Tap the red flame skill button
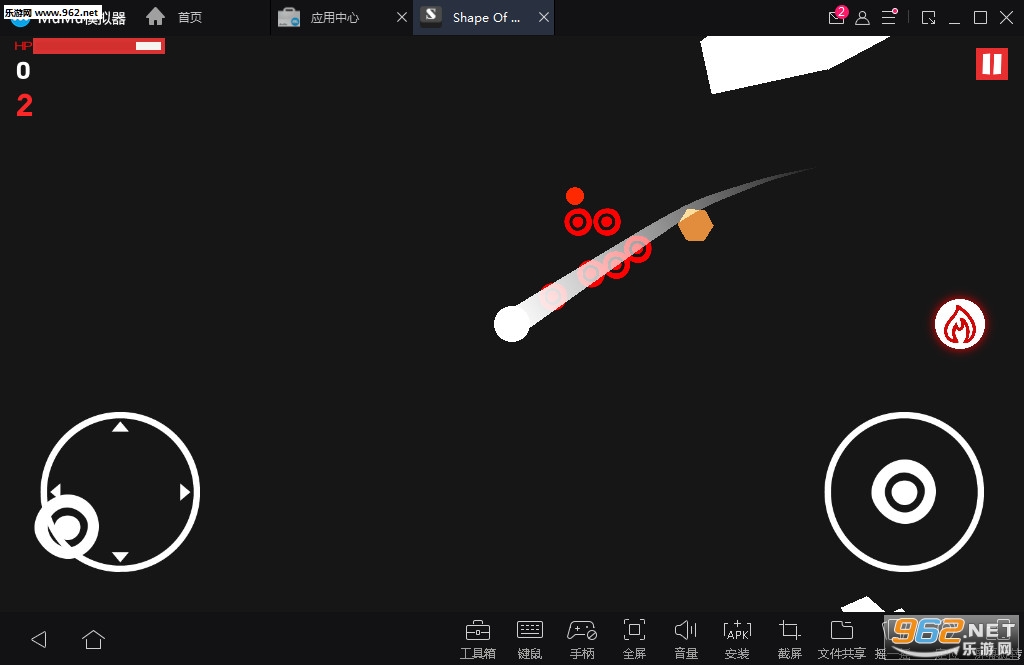Screen dimensions: 1024x665 pos(959,324)
